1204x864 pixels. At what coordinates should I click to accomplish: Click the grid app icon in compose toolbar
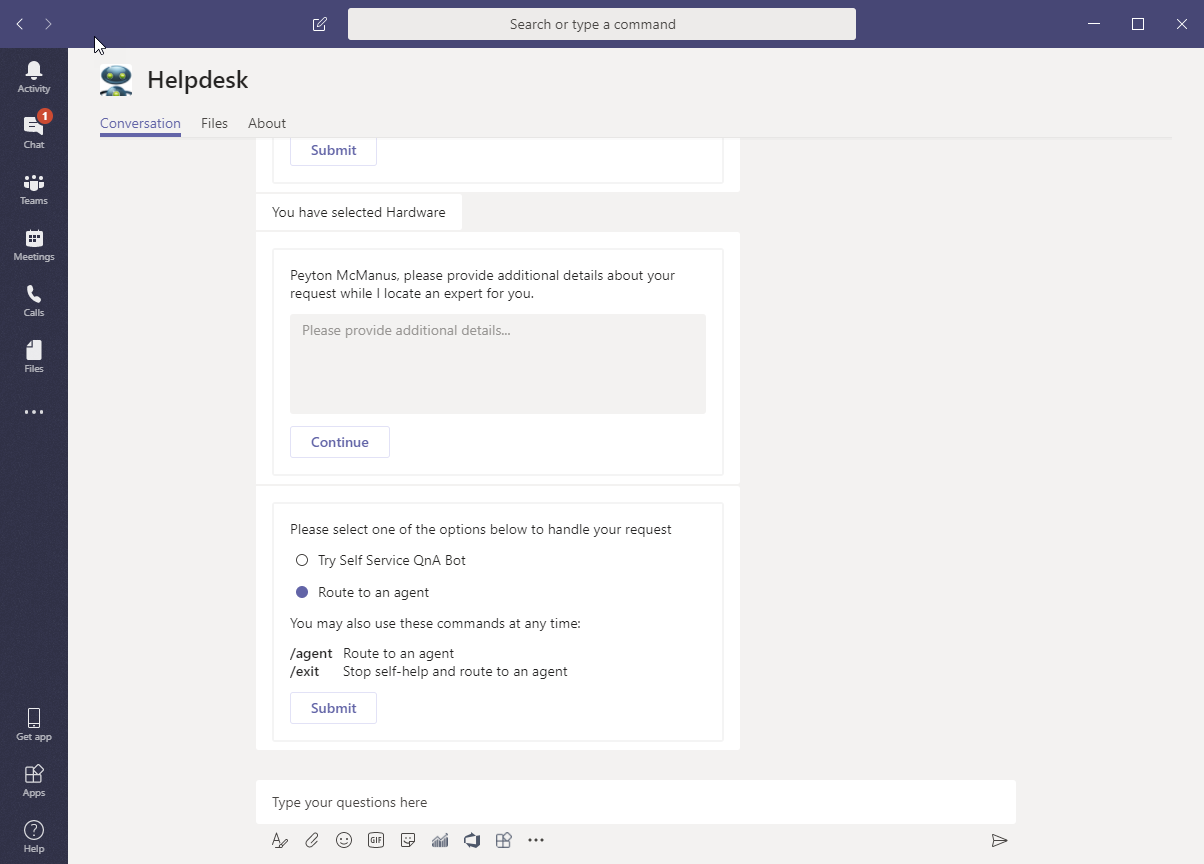tap(504, 840)
